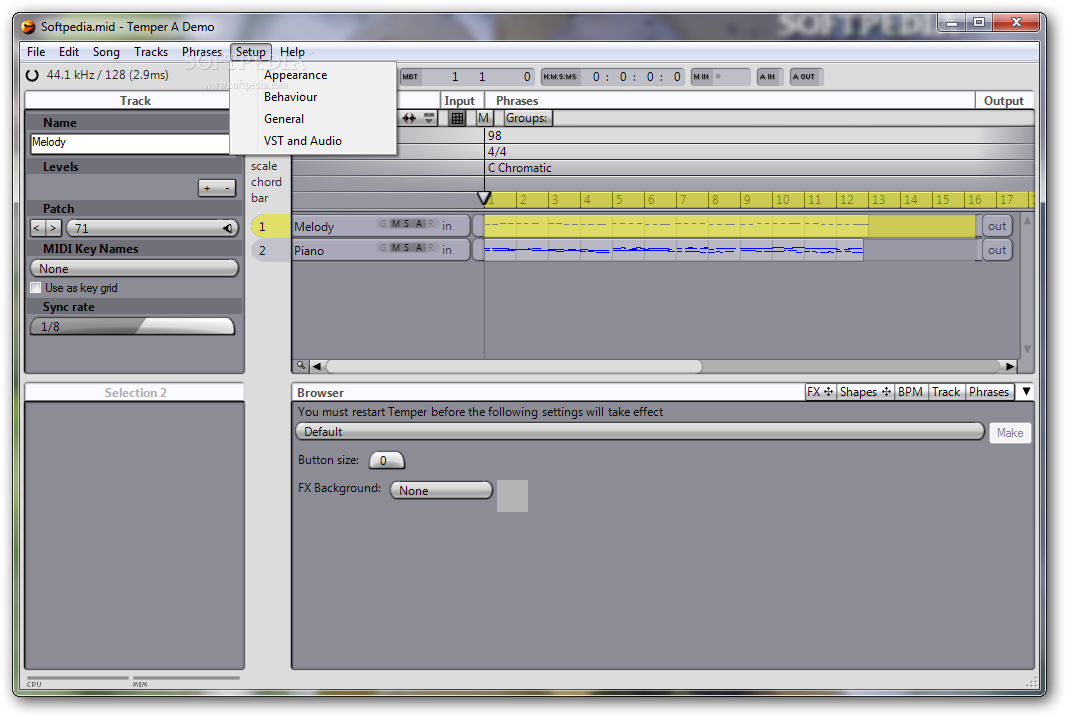The image size is (1067, 717).
Task: Toggle Solo (S) on the Piano track
Action: 407,248
